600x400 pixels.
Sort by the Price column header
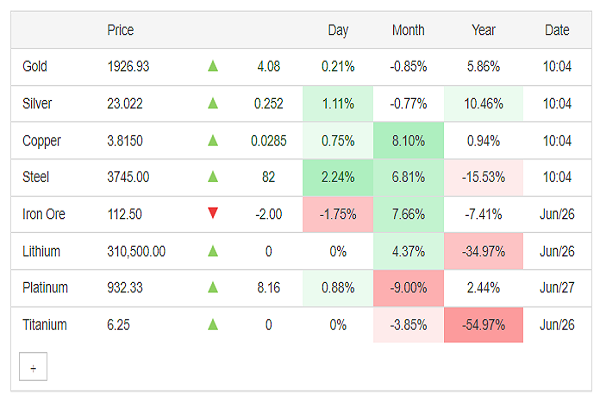point(120,31)
